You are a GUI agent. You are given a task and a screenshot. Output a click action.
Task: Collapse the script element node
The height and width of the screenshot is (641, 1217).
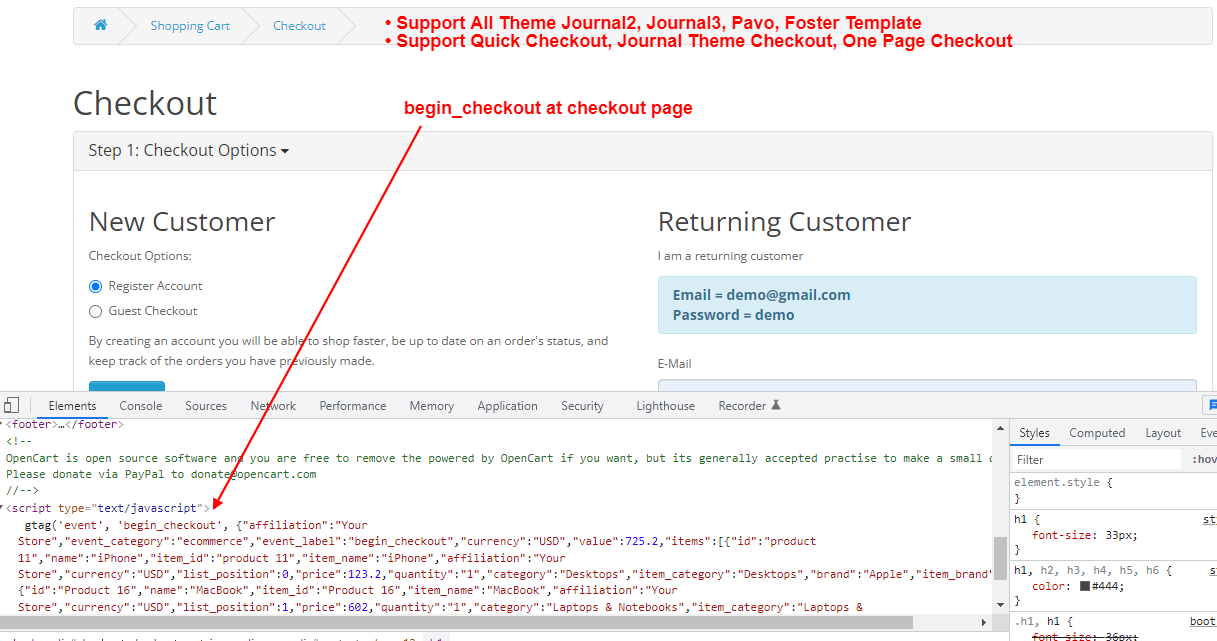(x=3, y=509)
